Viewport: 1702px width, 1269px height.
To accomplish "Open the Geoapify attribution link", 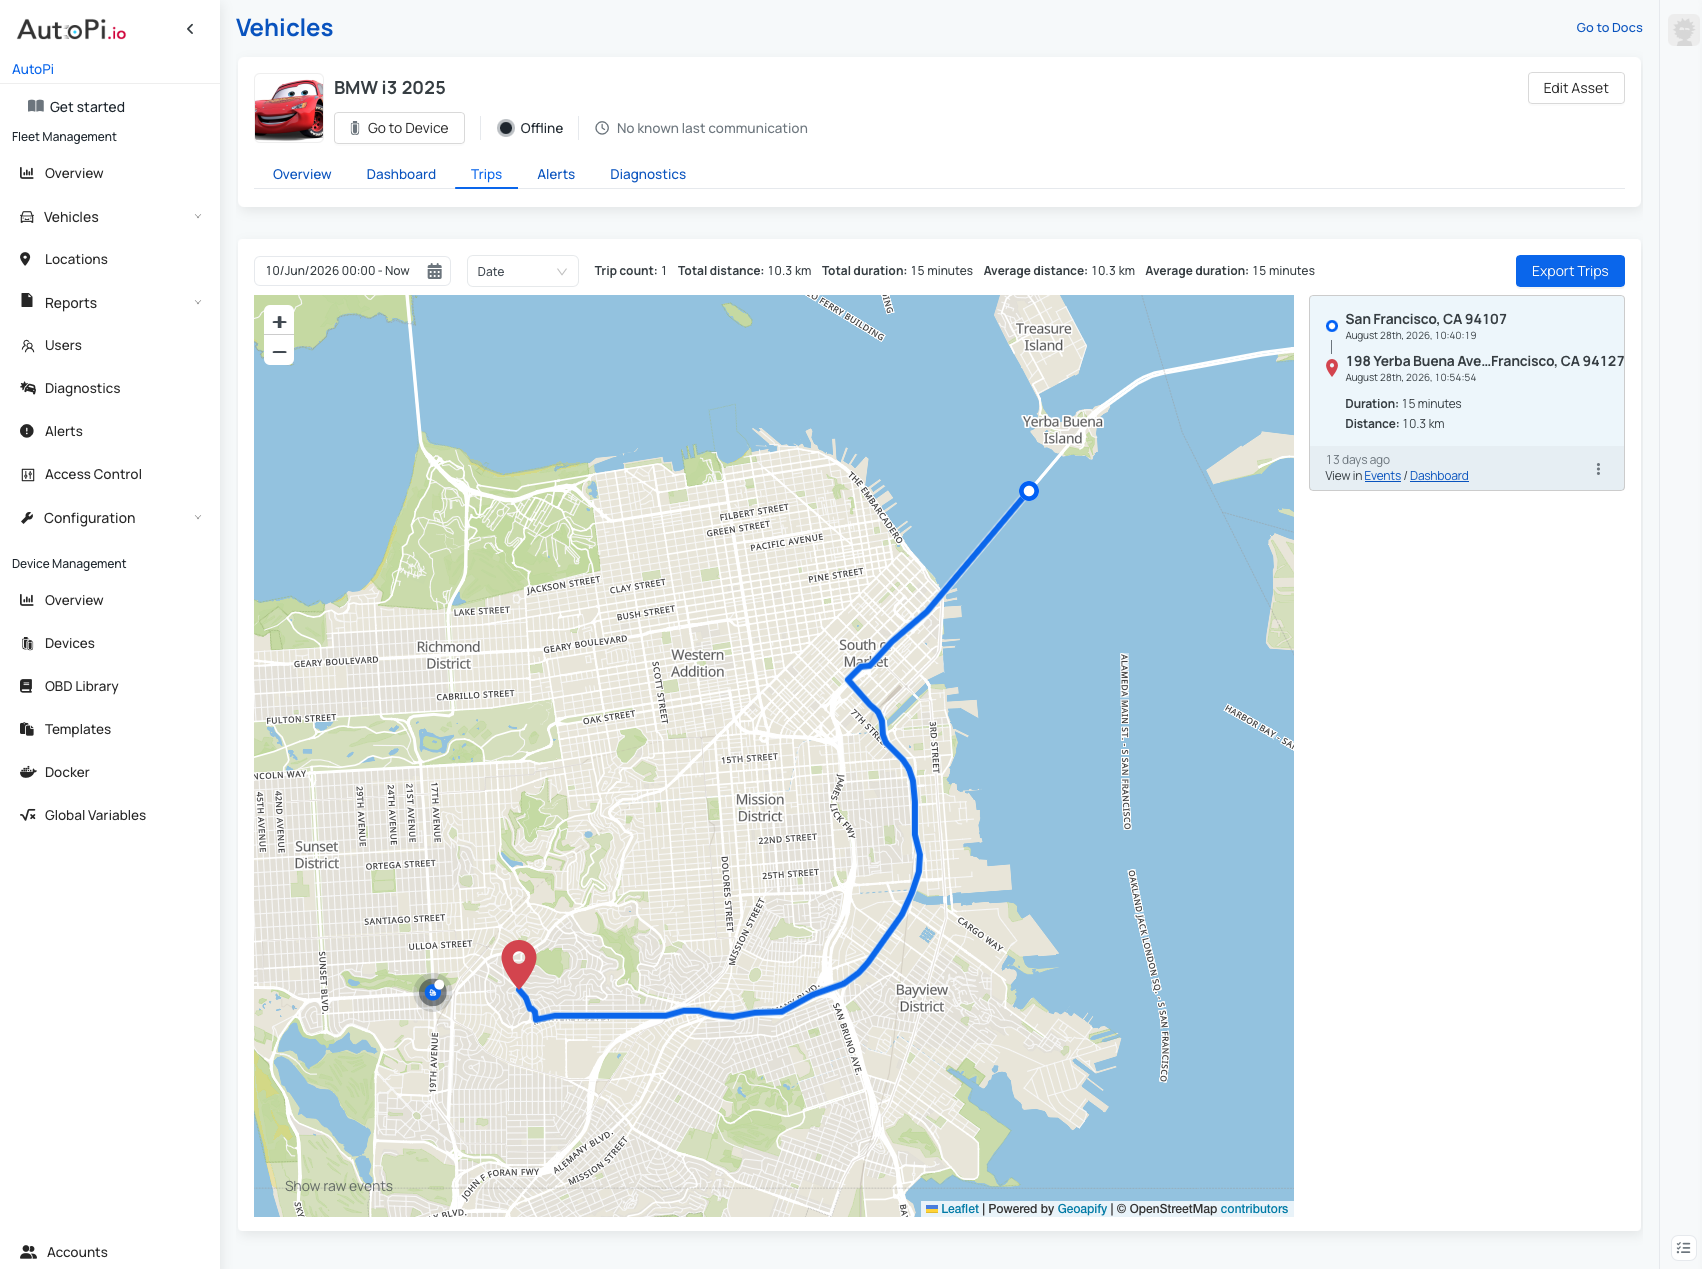I will (x=1082, y=1209).
